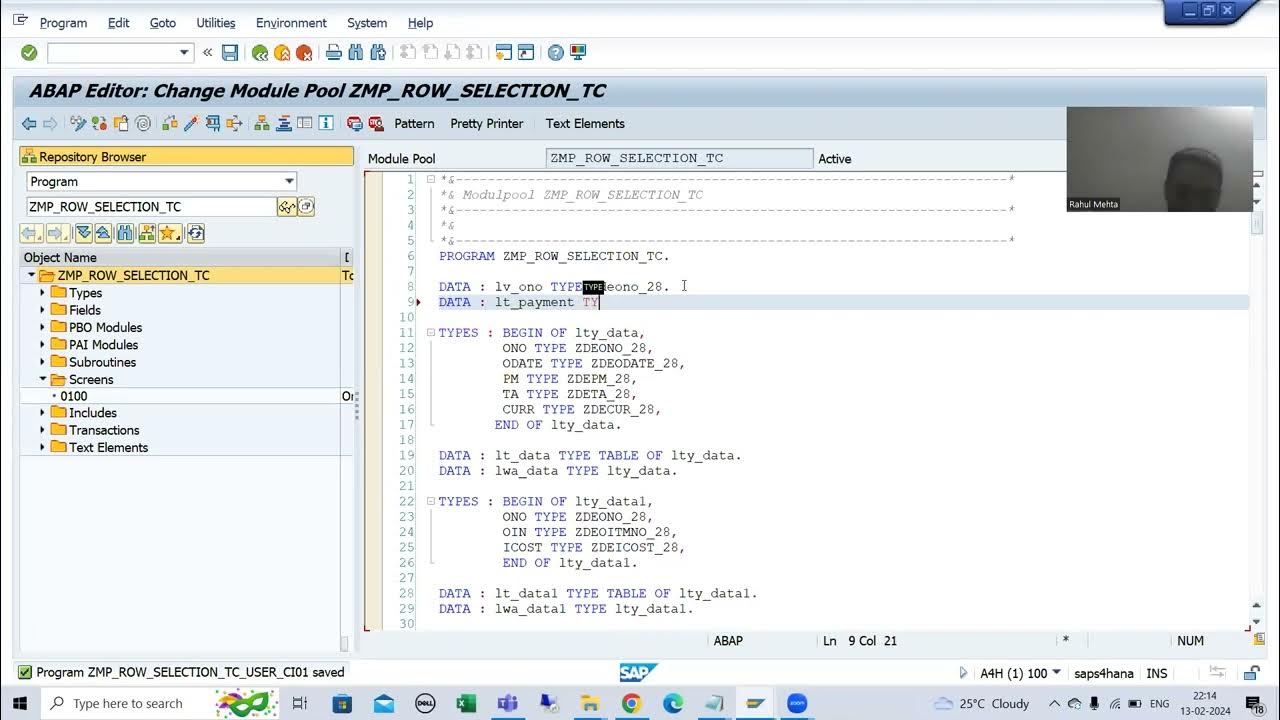Click the green Enter checkmark icon
Image resolution: width=1280 pixels, height=720 pixels.
29,52
